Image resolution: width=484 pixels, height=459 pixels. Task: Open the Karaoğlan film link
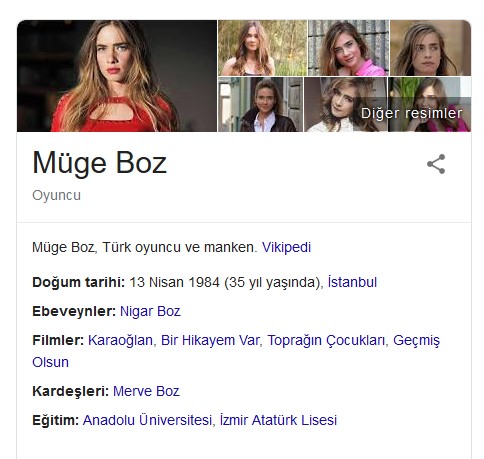pyautogui.click(x=120, y=340)
